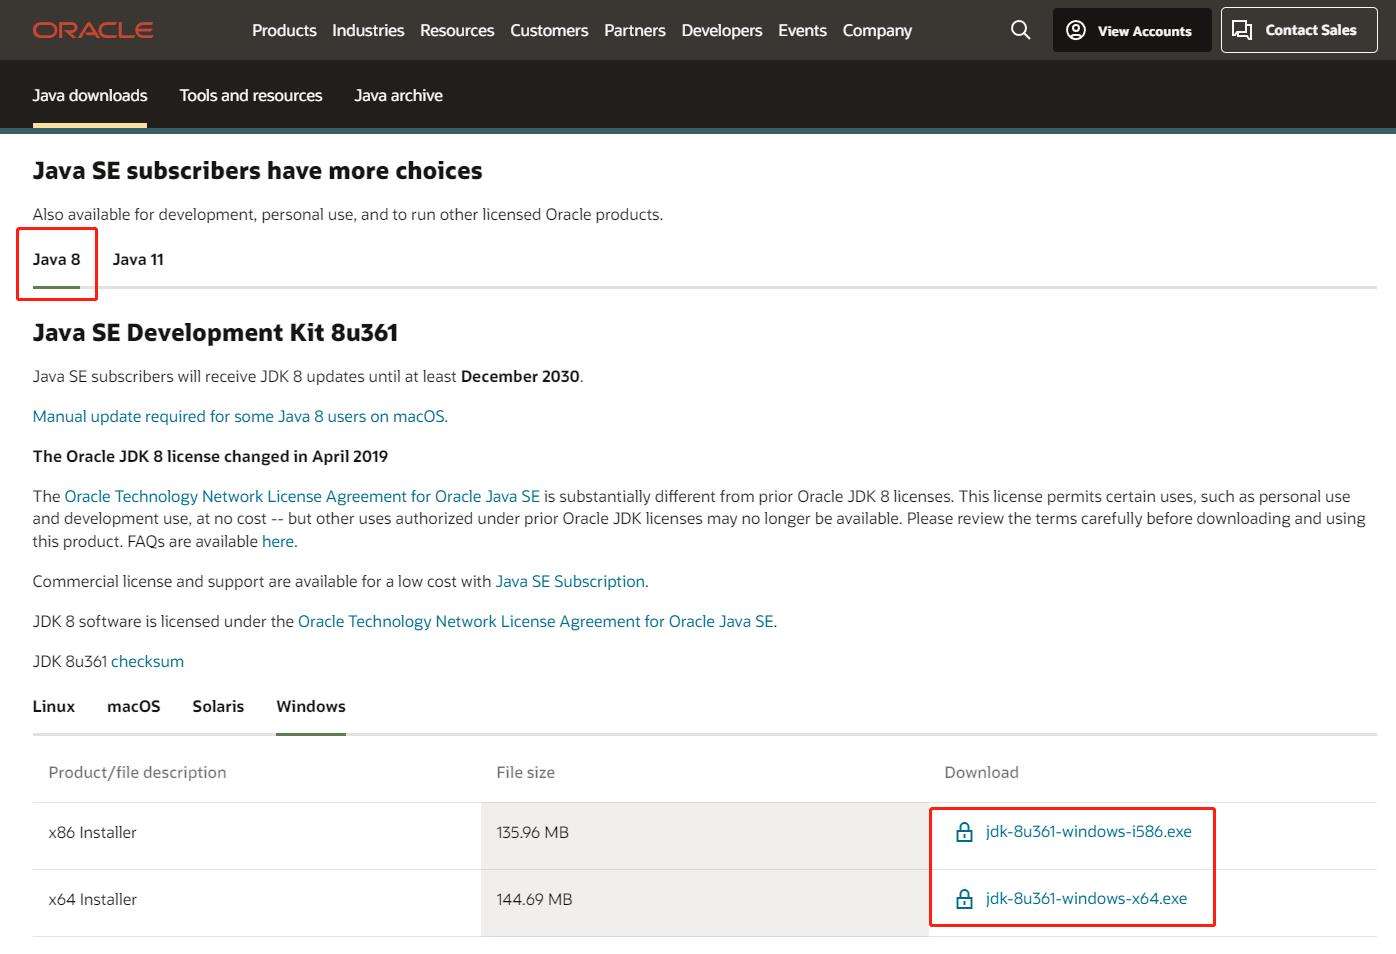Open the Java archive tab
This screenshot has width=1396, height=954.
(x=398, y=95)
